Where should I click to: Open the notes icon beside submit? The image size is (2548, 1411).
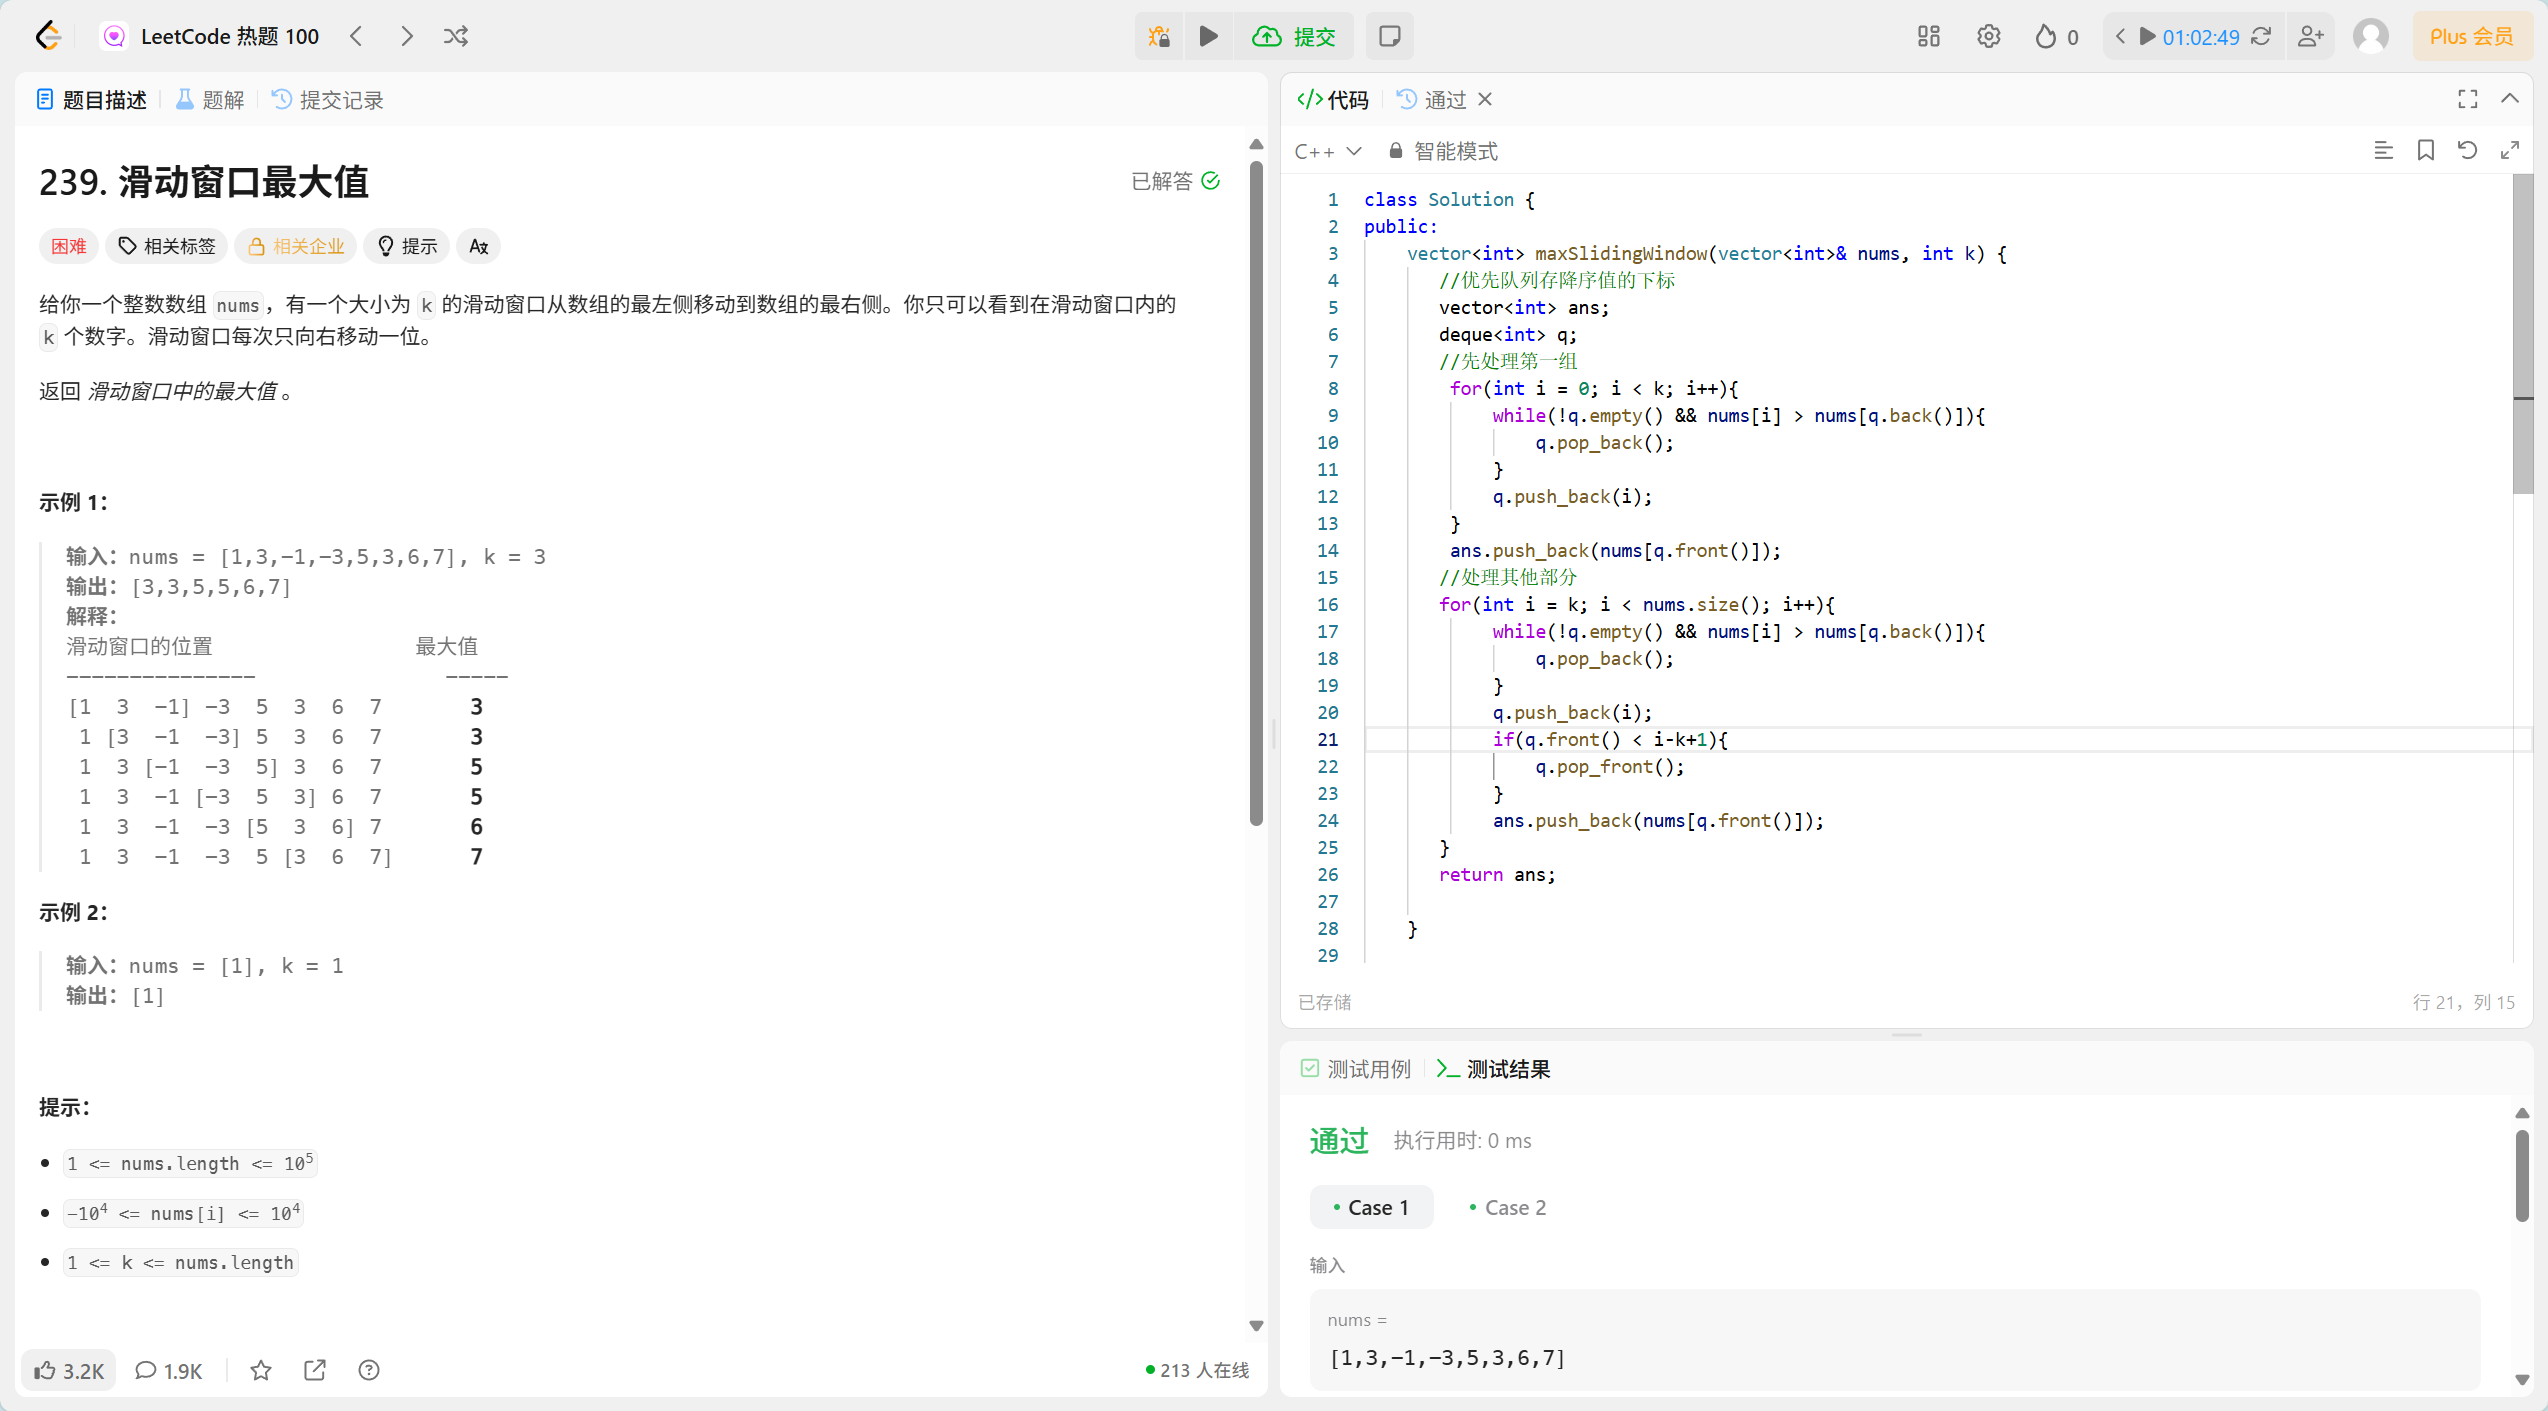point(1389,37)
